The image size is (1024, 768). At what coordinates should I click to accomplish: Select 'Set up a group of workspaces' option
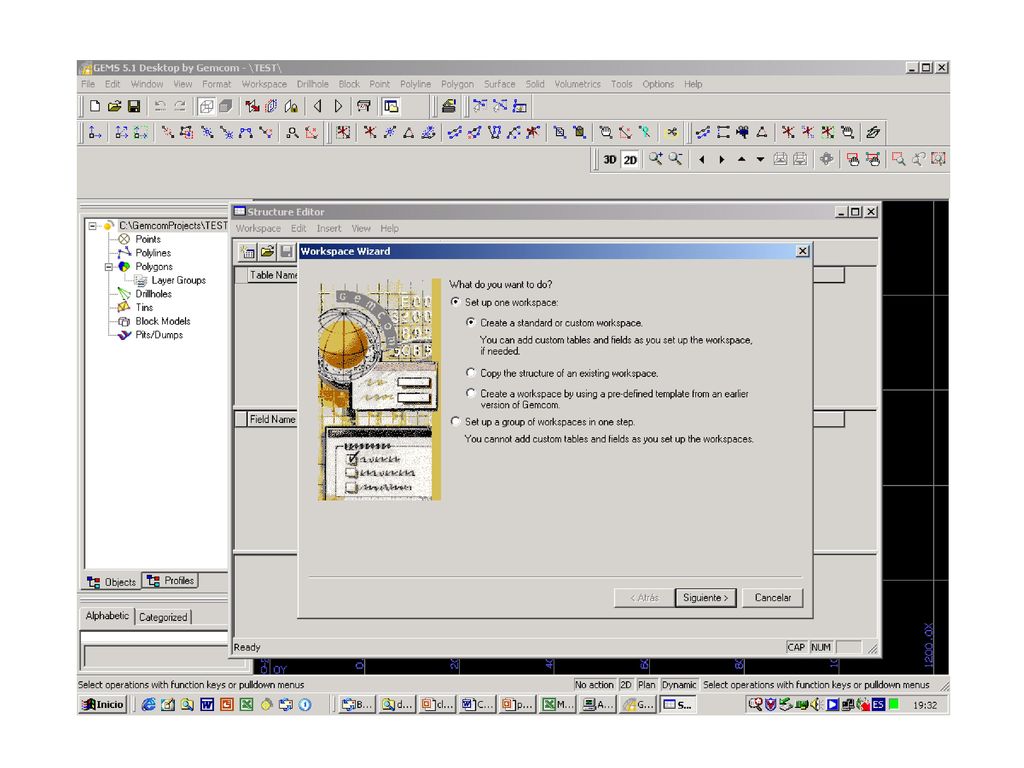(x=456, y=422)
